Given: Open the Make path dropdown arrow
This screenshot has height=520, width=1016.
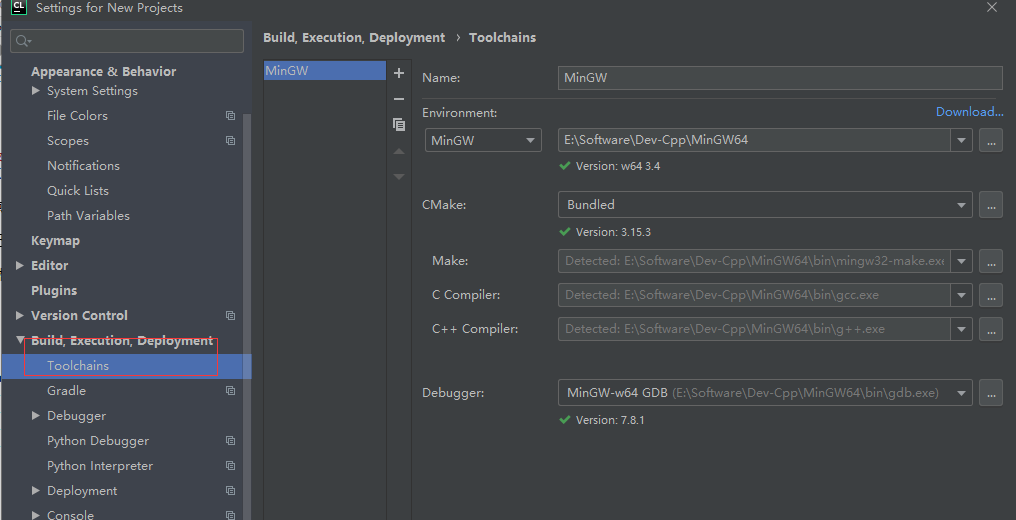Looking at the screenshot, I should (962, 261).
